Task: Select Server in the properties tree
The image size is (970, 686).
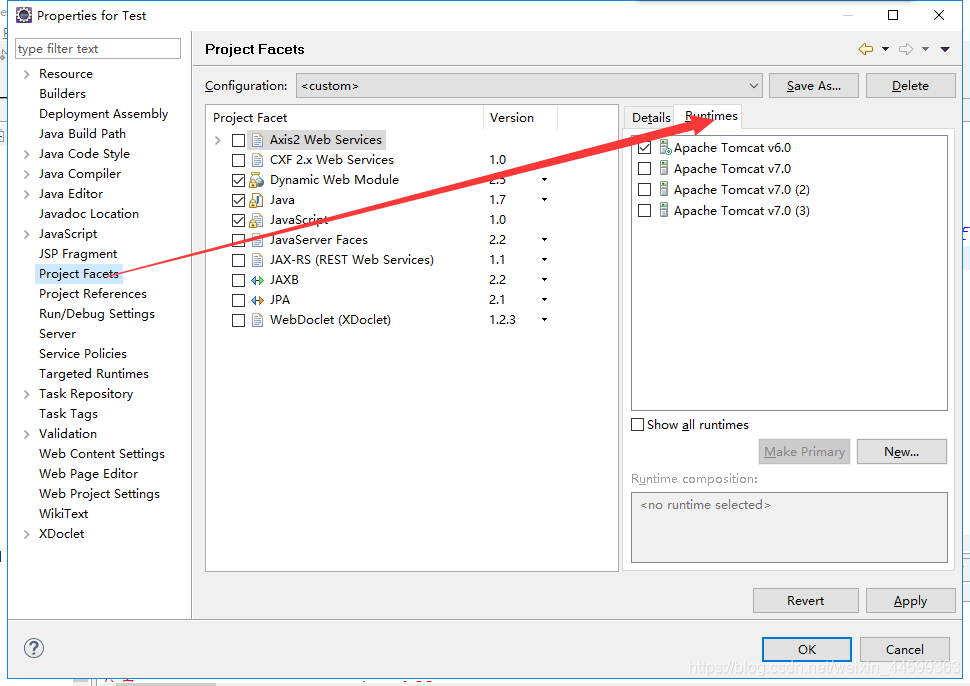Action: [x=58, y=333]
